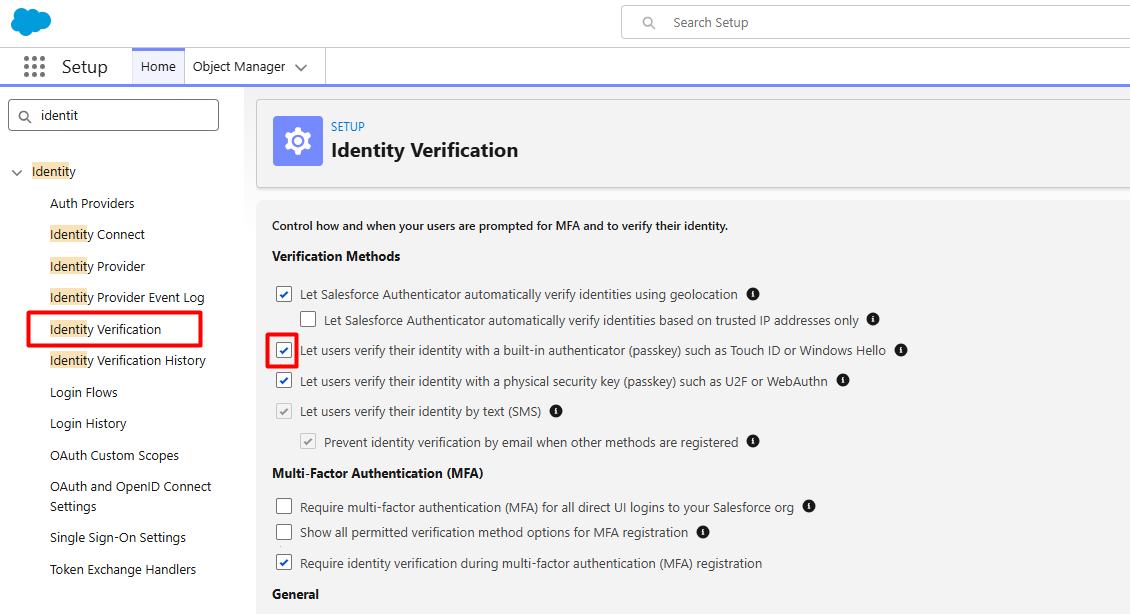Open Login Flows in sidebar
Viewport: 1130px width, 614px height.
click(x=84, y=392)
